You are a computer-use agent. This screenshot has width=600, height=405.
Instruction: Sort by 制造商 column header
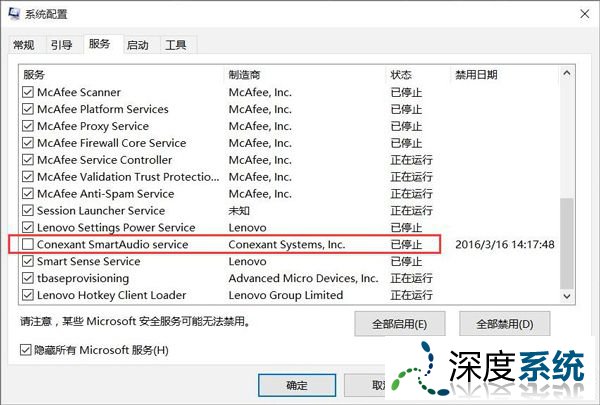coord(305,75)
